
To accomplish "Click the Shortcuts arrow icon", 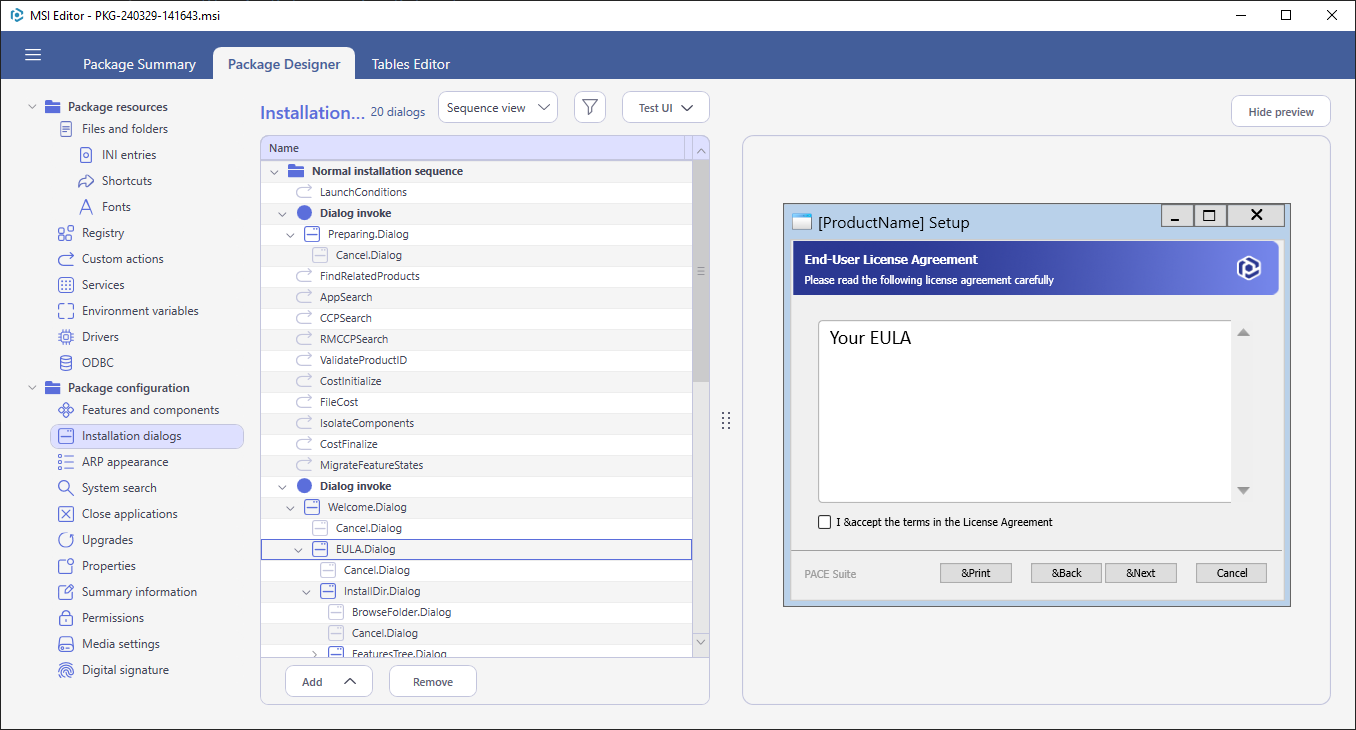I will [x=86, y=181].
